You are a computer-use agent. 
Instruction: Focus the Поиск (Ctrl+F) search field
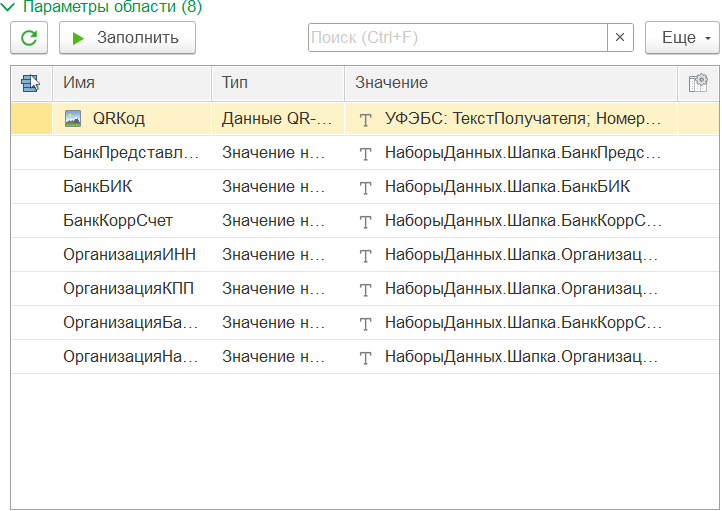[x=458, y=38]
